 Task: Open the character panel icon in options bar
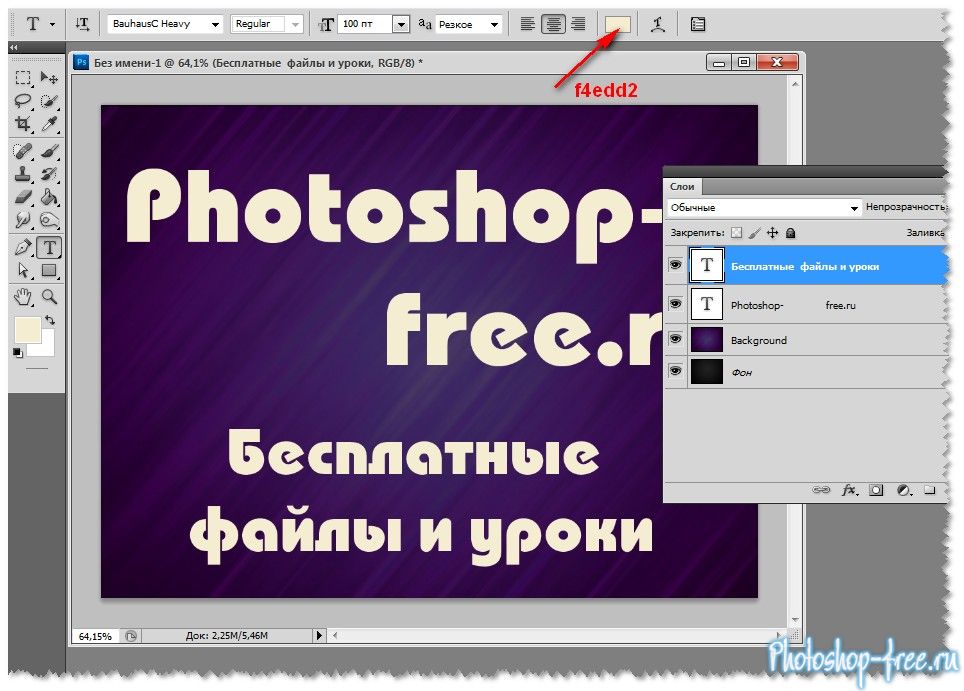click(698, 24)
